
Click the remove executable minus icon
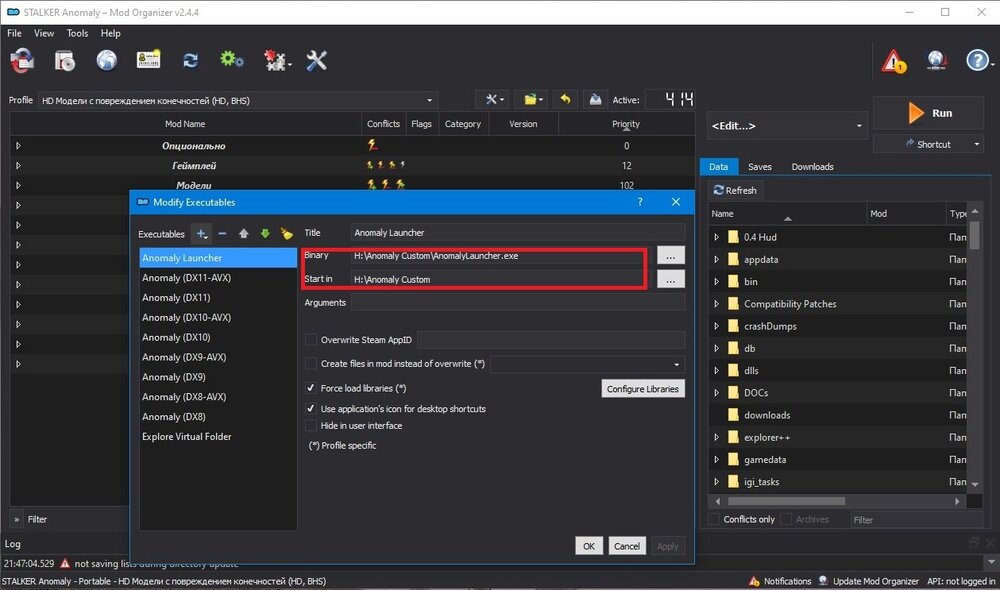(221, 234)
